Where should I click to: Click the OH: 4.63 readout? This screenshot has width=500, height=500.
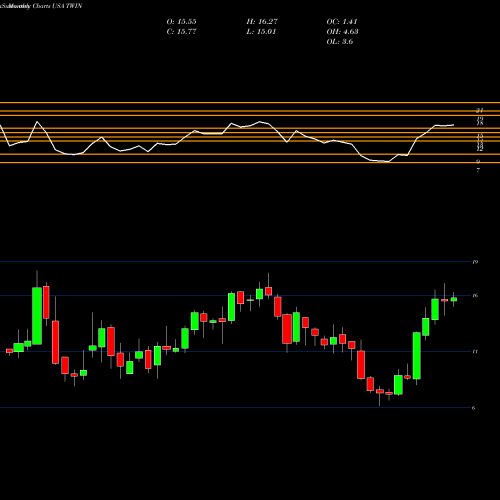coord(342,32)
